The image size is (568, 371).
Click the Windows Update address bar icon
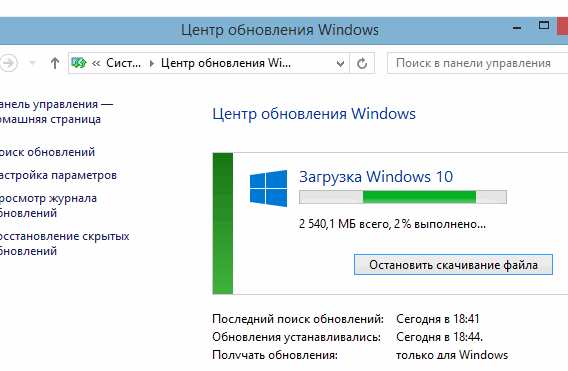click(x=79, y=63)
